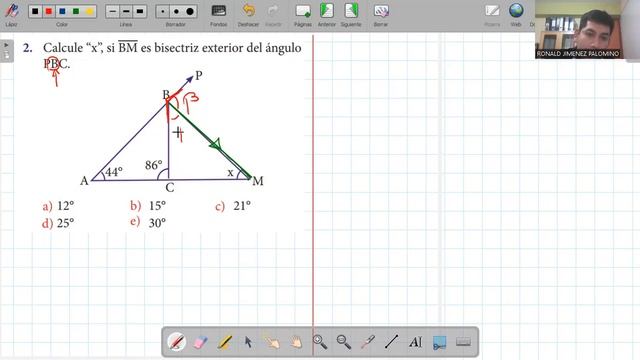The height and width of the screenshot is (360, 640).
Task: Pick the black color swatch
Action: (35, 11)
